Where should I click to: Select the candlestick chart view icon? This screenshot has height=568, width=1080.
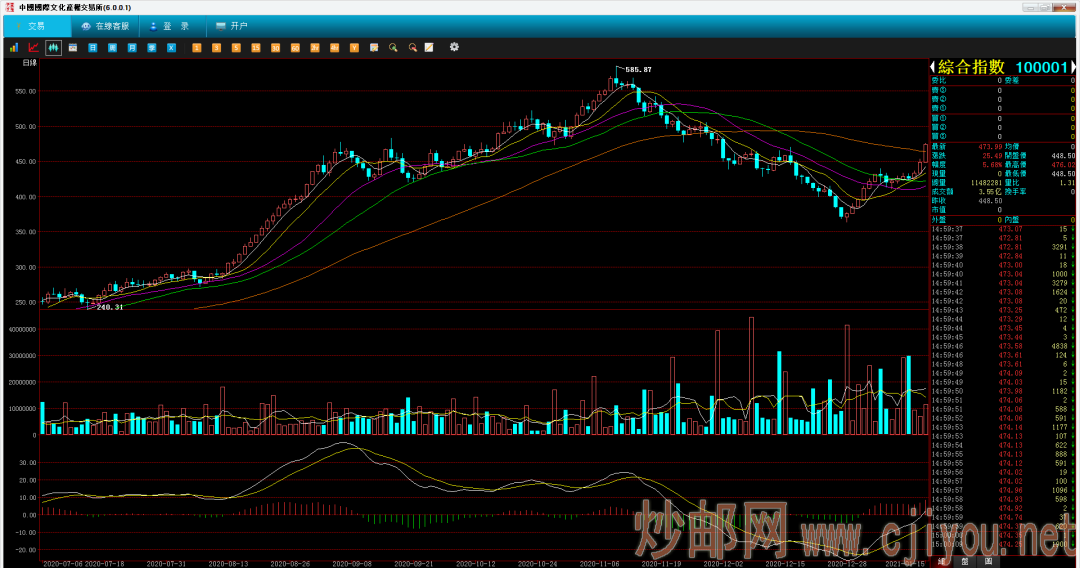tap(53, 48)
